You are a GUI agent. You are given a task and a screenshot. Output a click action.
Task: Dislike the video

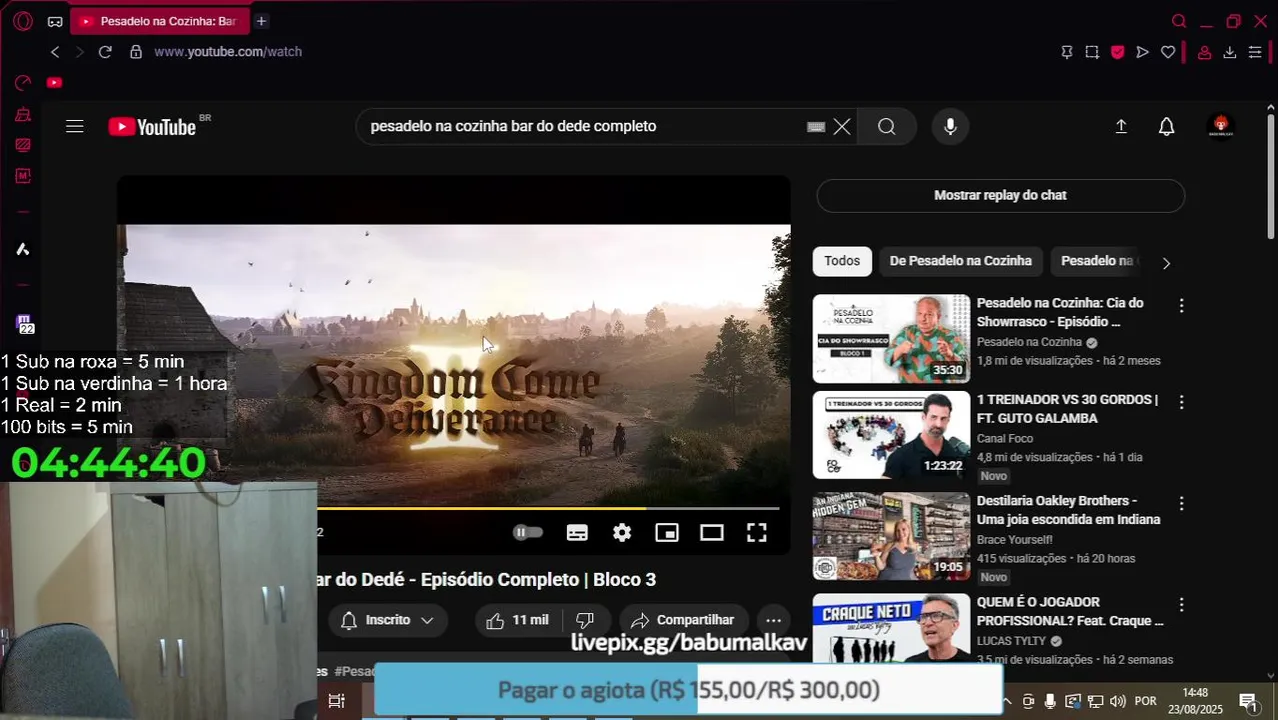585,621
